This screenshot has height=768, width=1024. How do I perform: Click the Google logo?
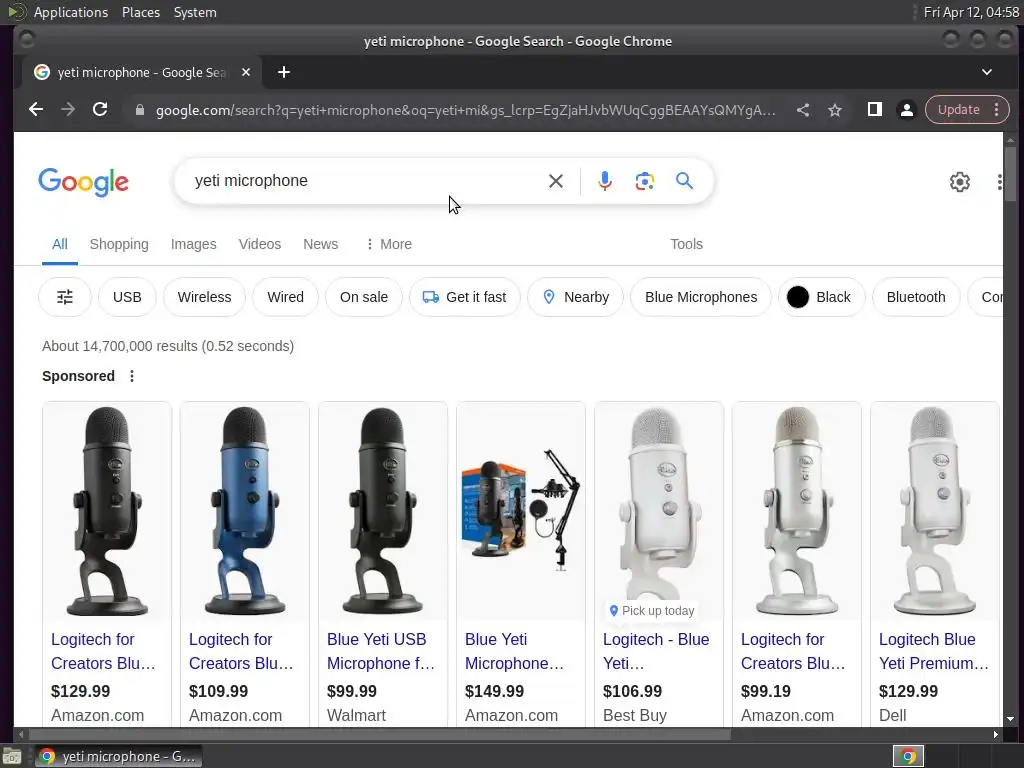[x=84, y=182]
